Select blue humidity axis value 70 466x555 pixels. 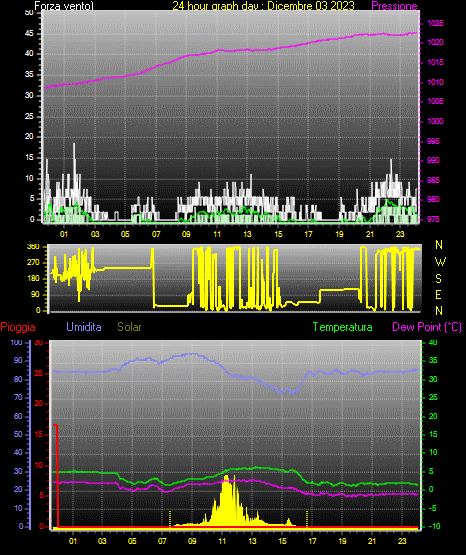click(18, 397)
